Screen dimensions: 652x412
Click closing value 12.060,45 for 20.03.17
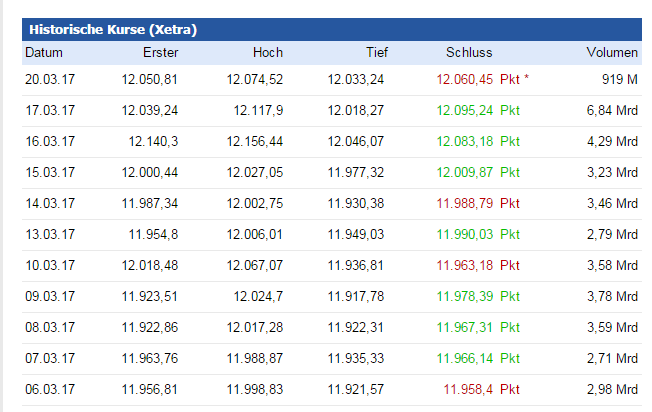pos(465,78)
